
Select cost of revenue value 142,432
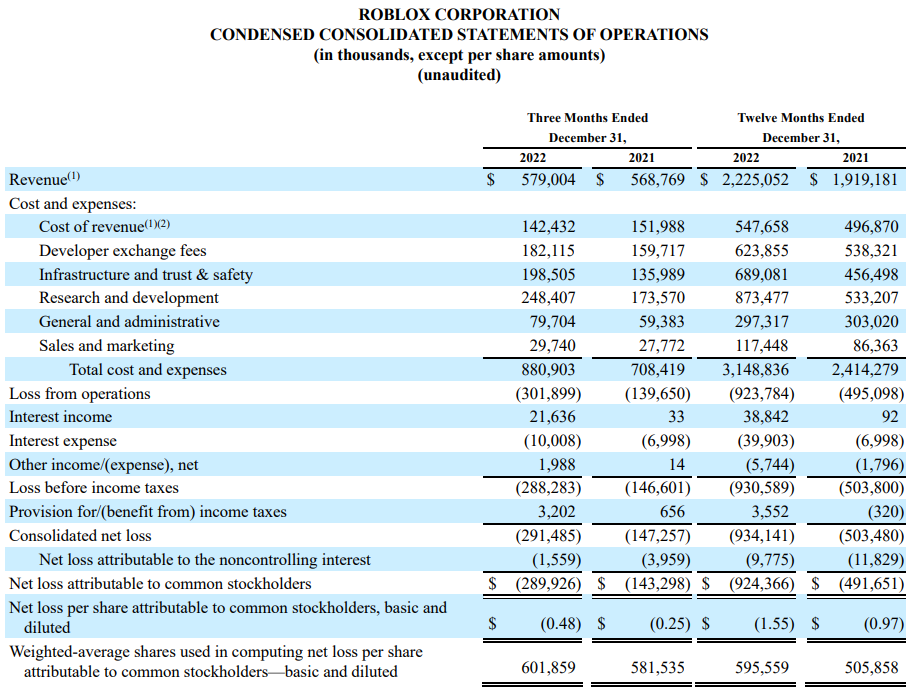click(x=548, y=226)
